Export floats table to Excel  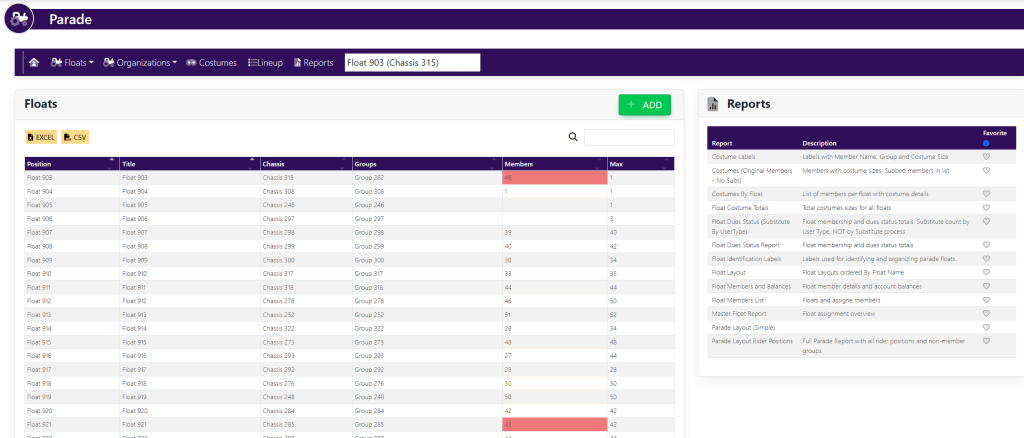(x=41, y=136)
